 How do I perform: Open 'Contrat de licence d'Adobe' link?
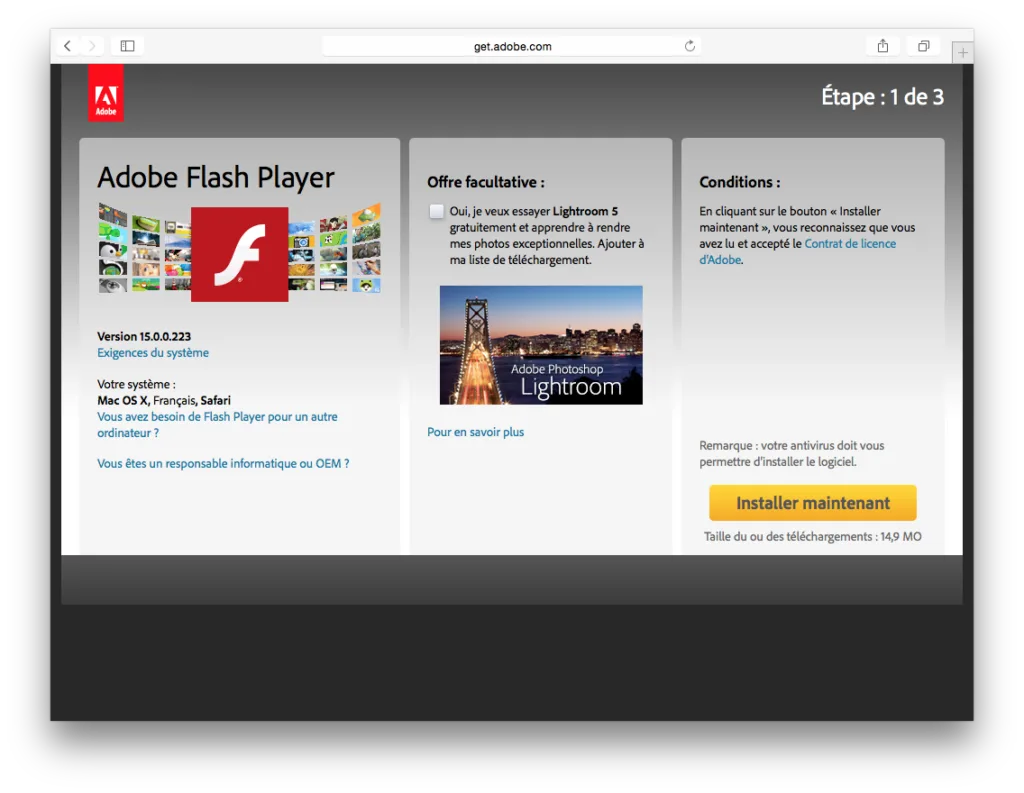pyautogui.click(x=797, y=251)
